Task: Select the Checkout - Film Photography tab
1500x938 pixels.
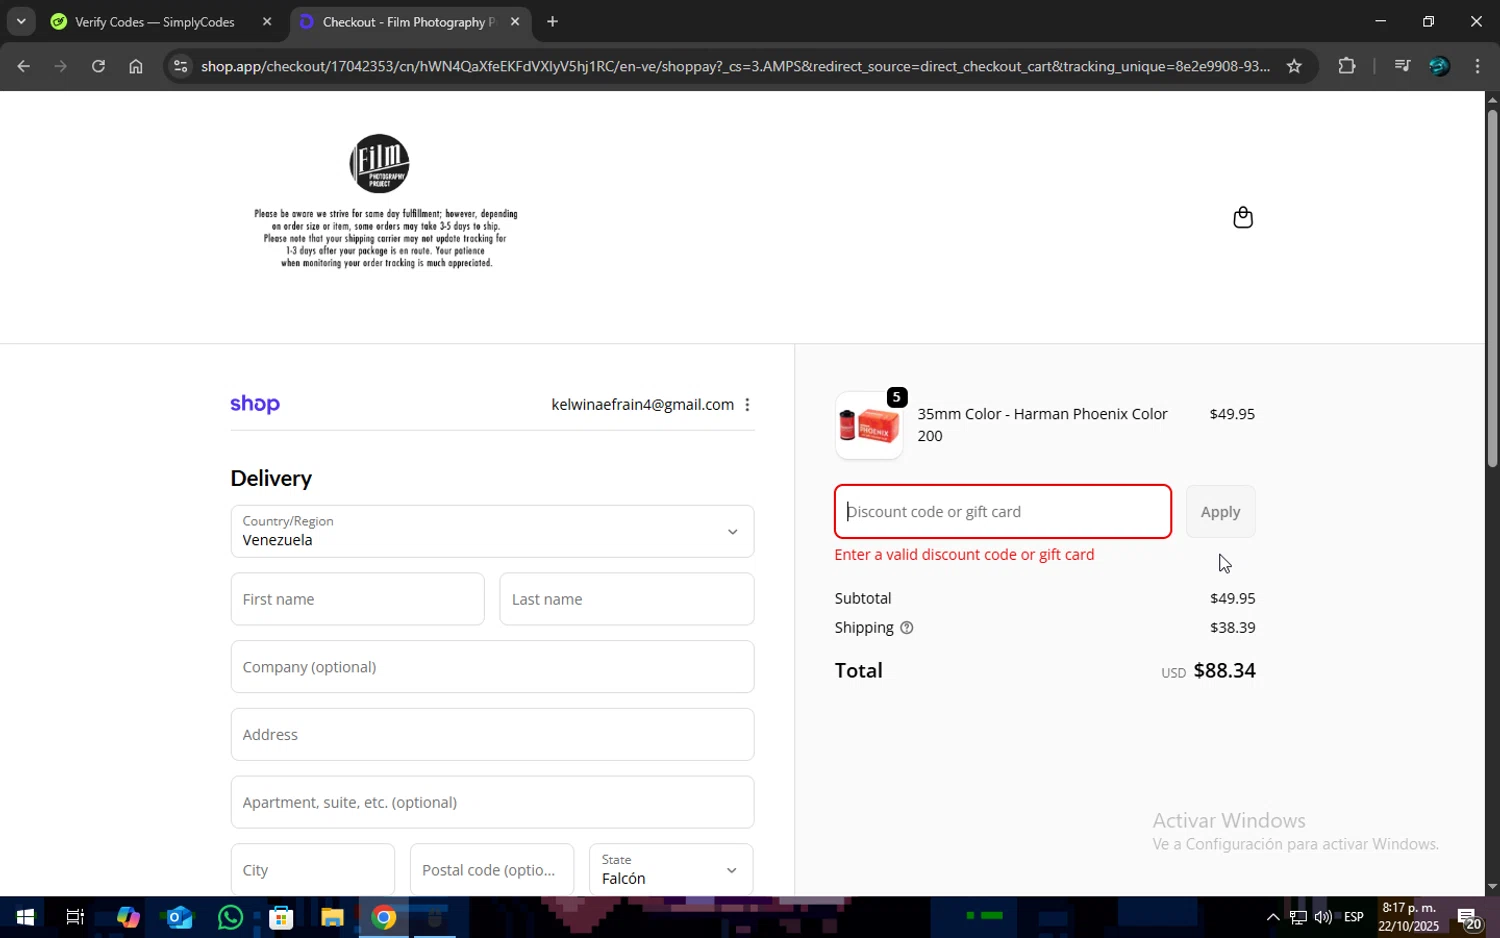Action: [410, 21]
